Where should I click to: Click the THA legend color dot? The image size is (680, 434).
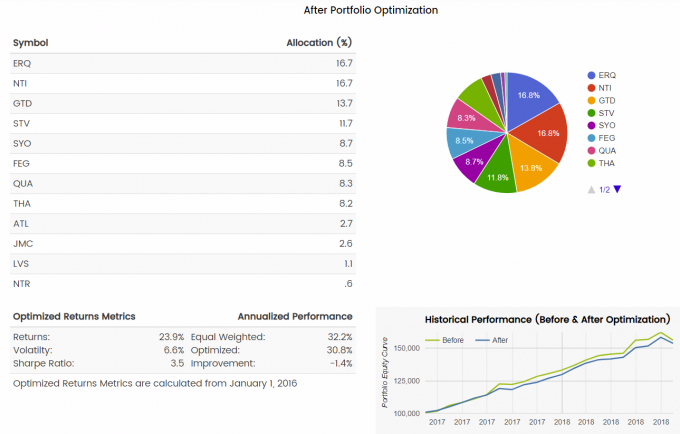(591, 163)
